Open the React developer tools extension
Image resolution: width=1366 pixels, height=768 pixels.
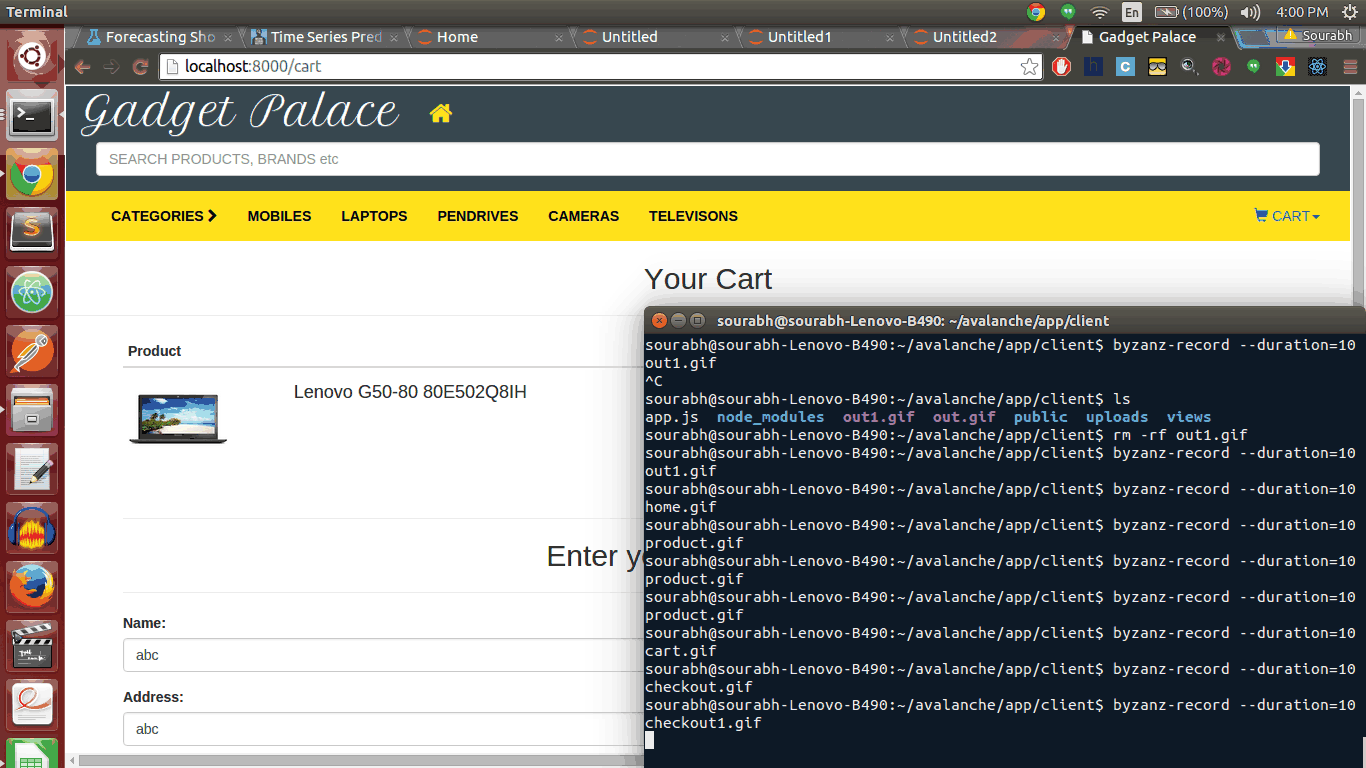[1317, 67]
